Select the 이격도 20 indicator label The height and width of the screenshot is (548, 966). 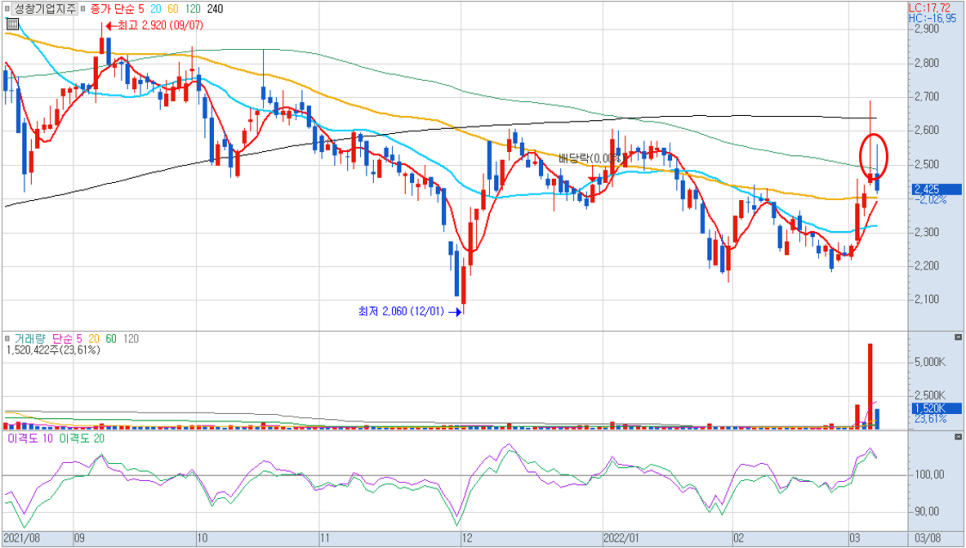82,439
